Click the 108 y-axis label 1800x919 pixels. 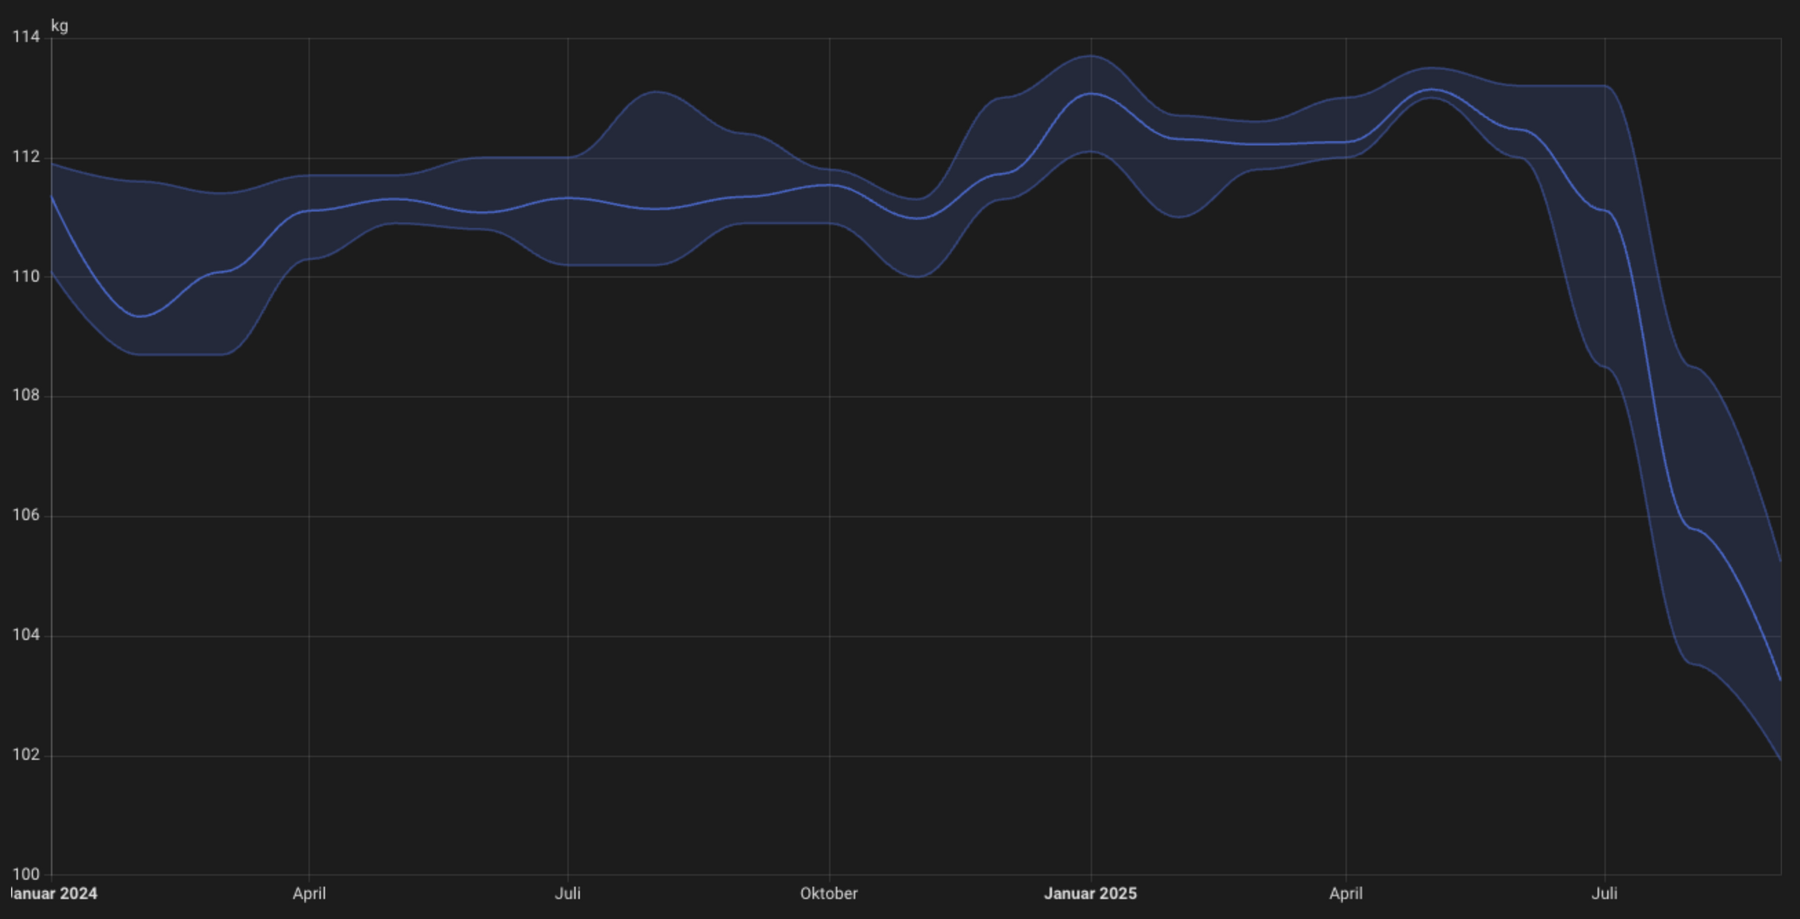coord(26,395)
